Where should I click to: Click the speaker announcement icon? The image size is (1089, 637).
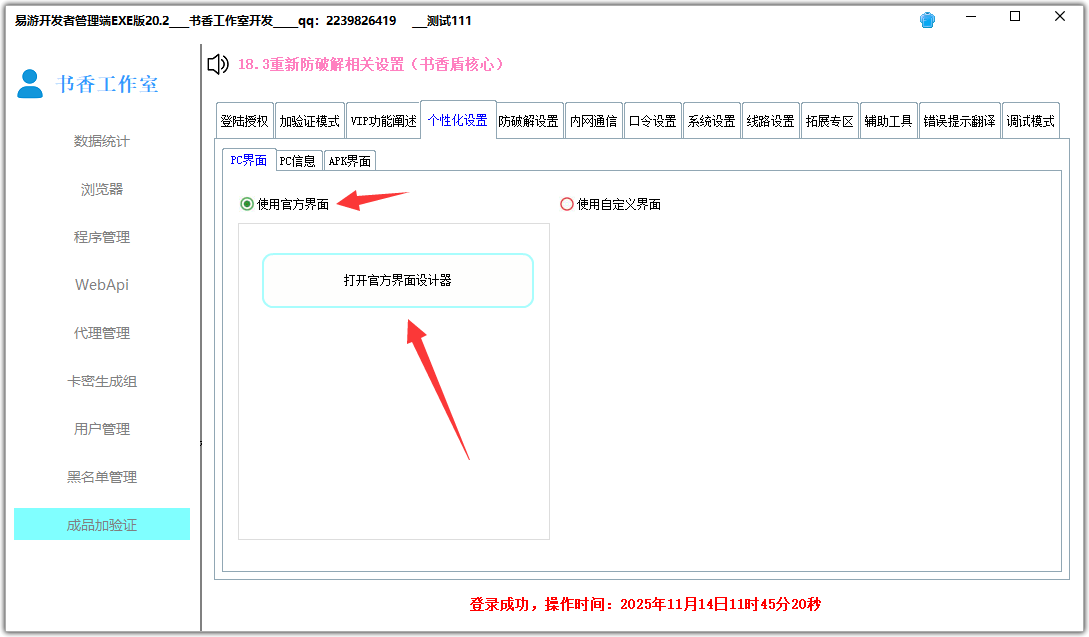[216, 65]
